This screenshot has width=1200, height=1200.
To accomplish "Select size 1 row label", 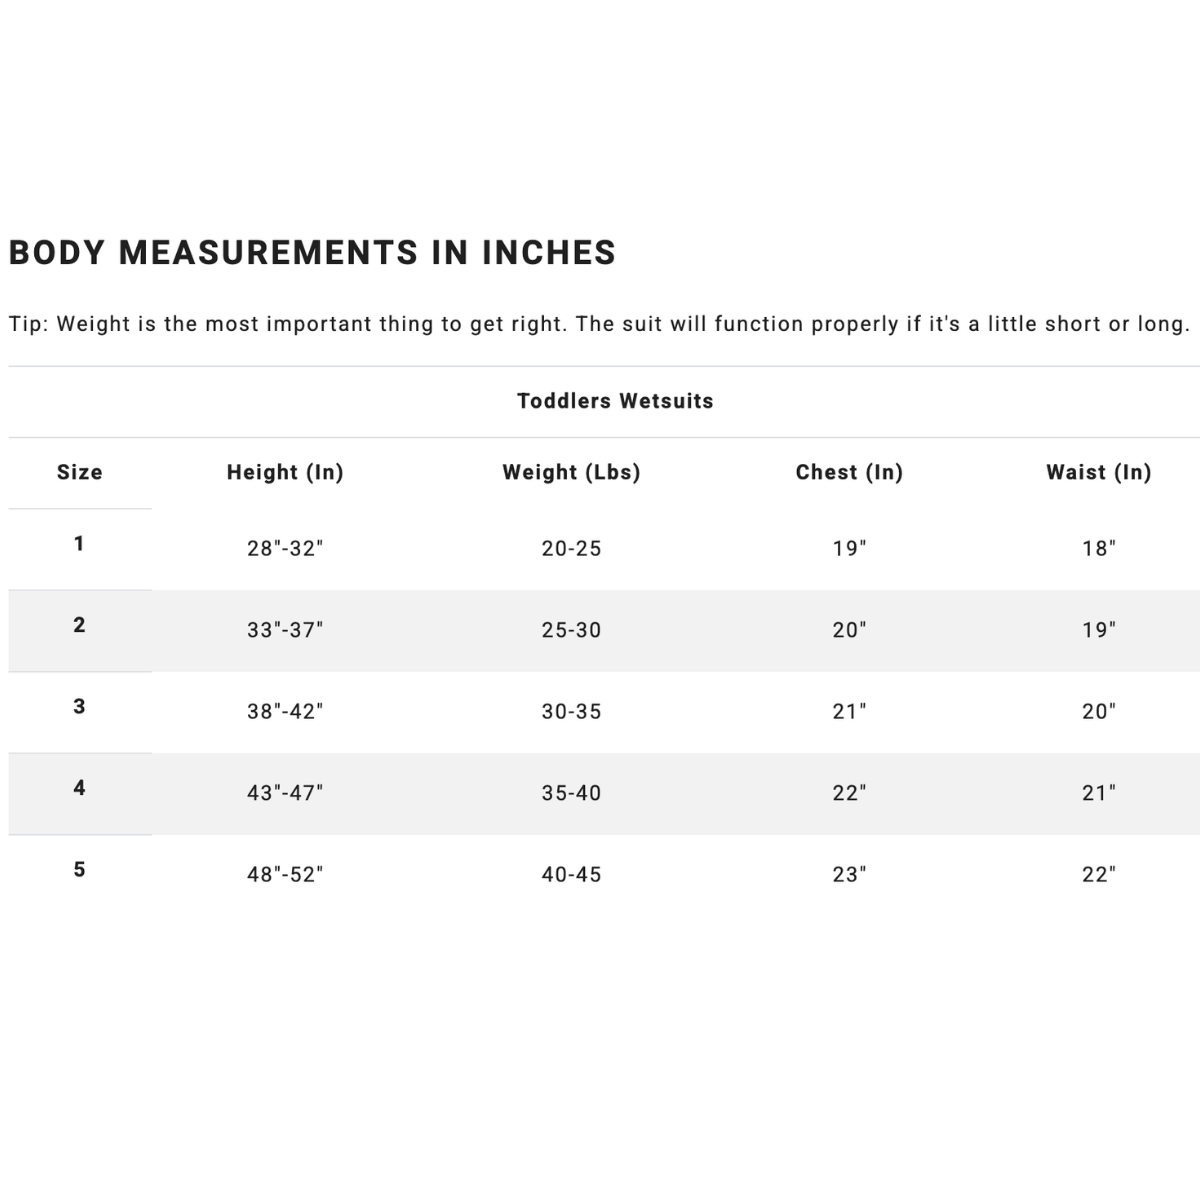I will click(79, 544).
